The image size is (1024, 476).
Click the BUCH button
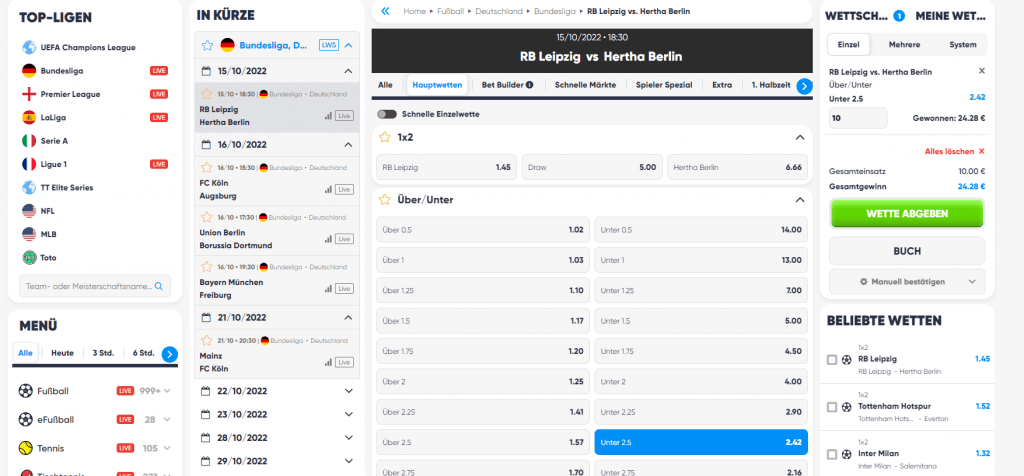[907, 251]
